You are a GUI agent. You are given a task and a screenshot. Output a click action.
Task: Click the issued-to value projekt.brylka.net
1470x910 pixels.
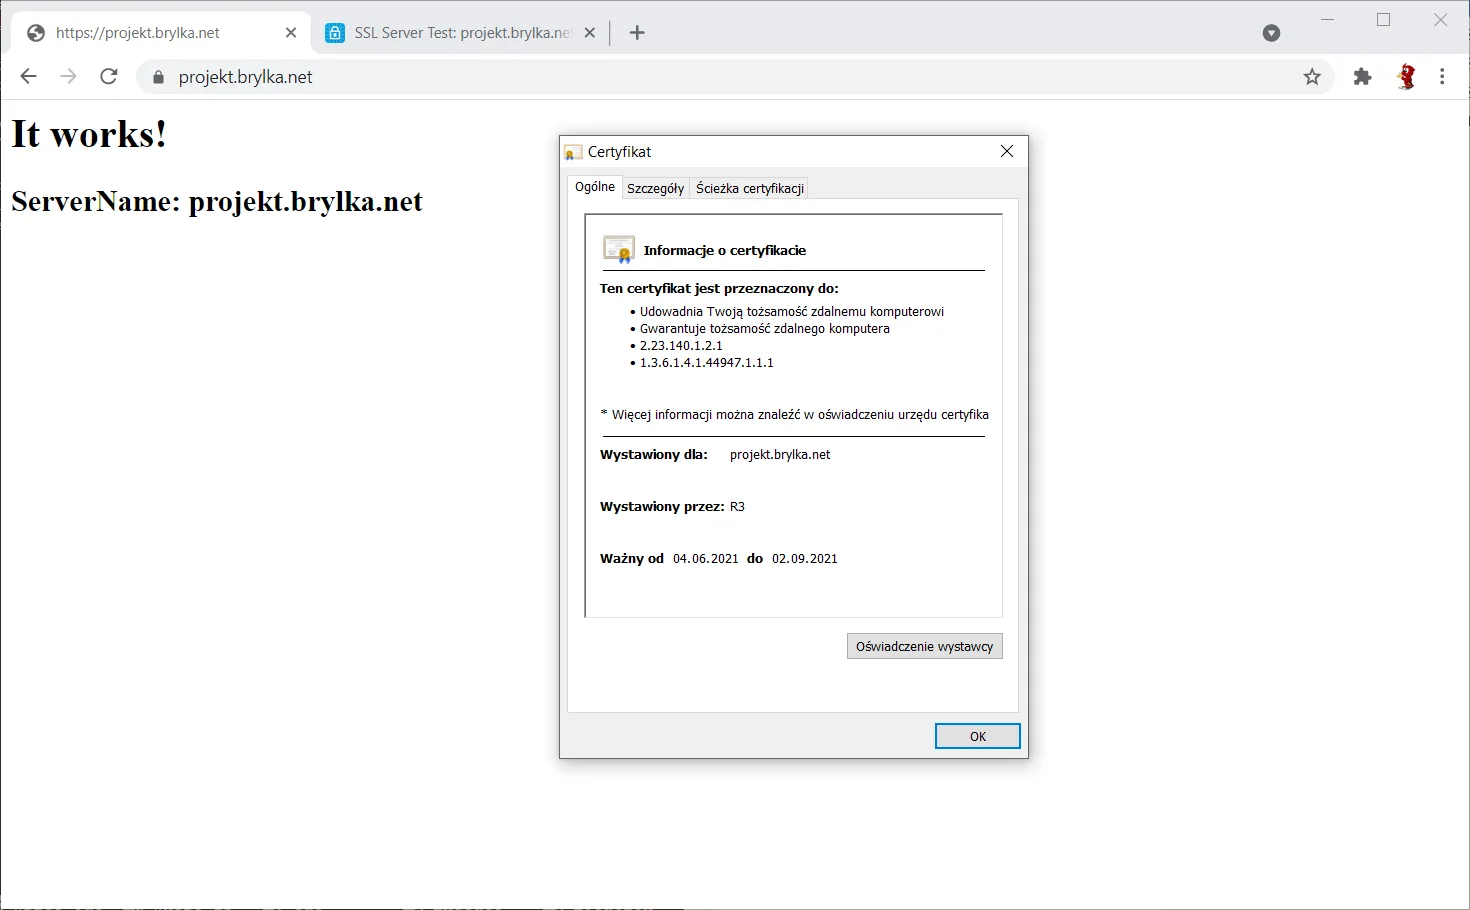point(780,454)
